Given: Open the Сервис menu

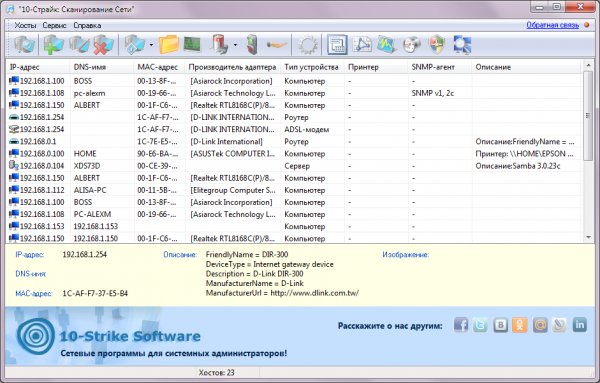Looking at the screenshot, I should click(x=54, y=25).
